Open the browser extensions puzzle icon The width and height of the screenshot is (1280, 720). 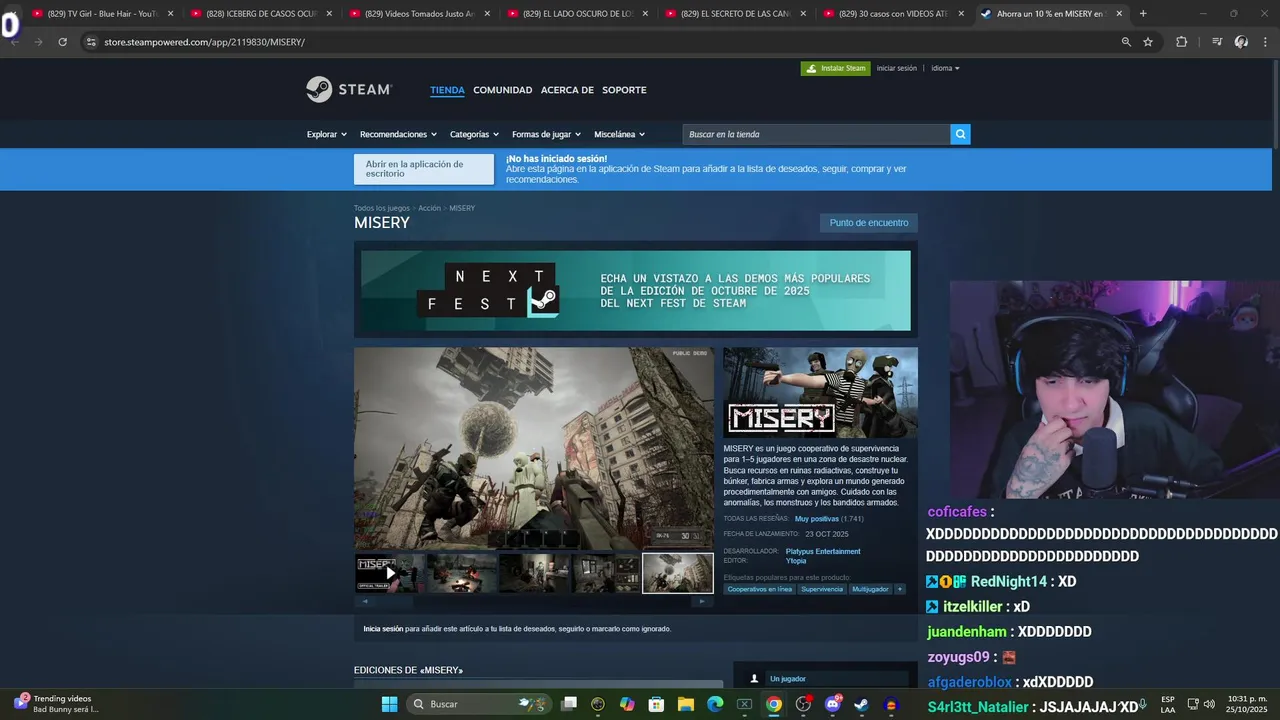pyautogui.click(x=1181, y=42)
